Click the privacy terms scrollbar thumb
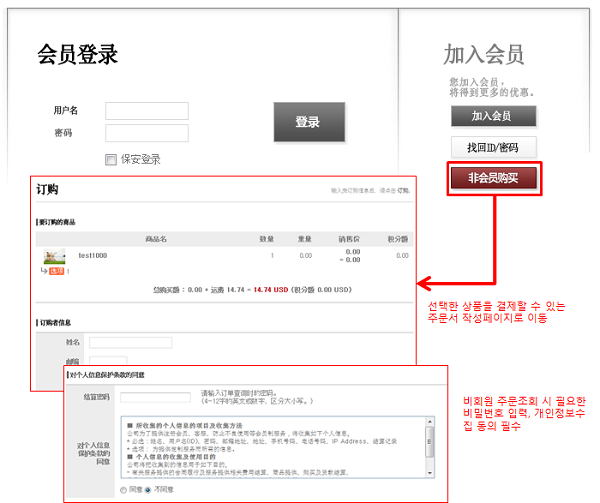Screen dimensions: 600x503 tap(430, 442)
